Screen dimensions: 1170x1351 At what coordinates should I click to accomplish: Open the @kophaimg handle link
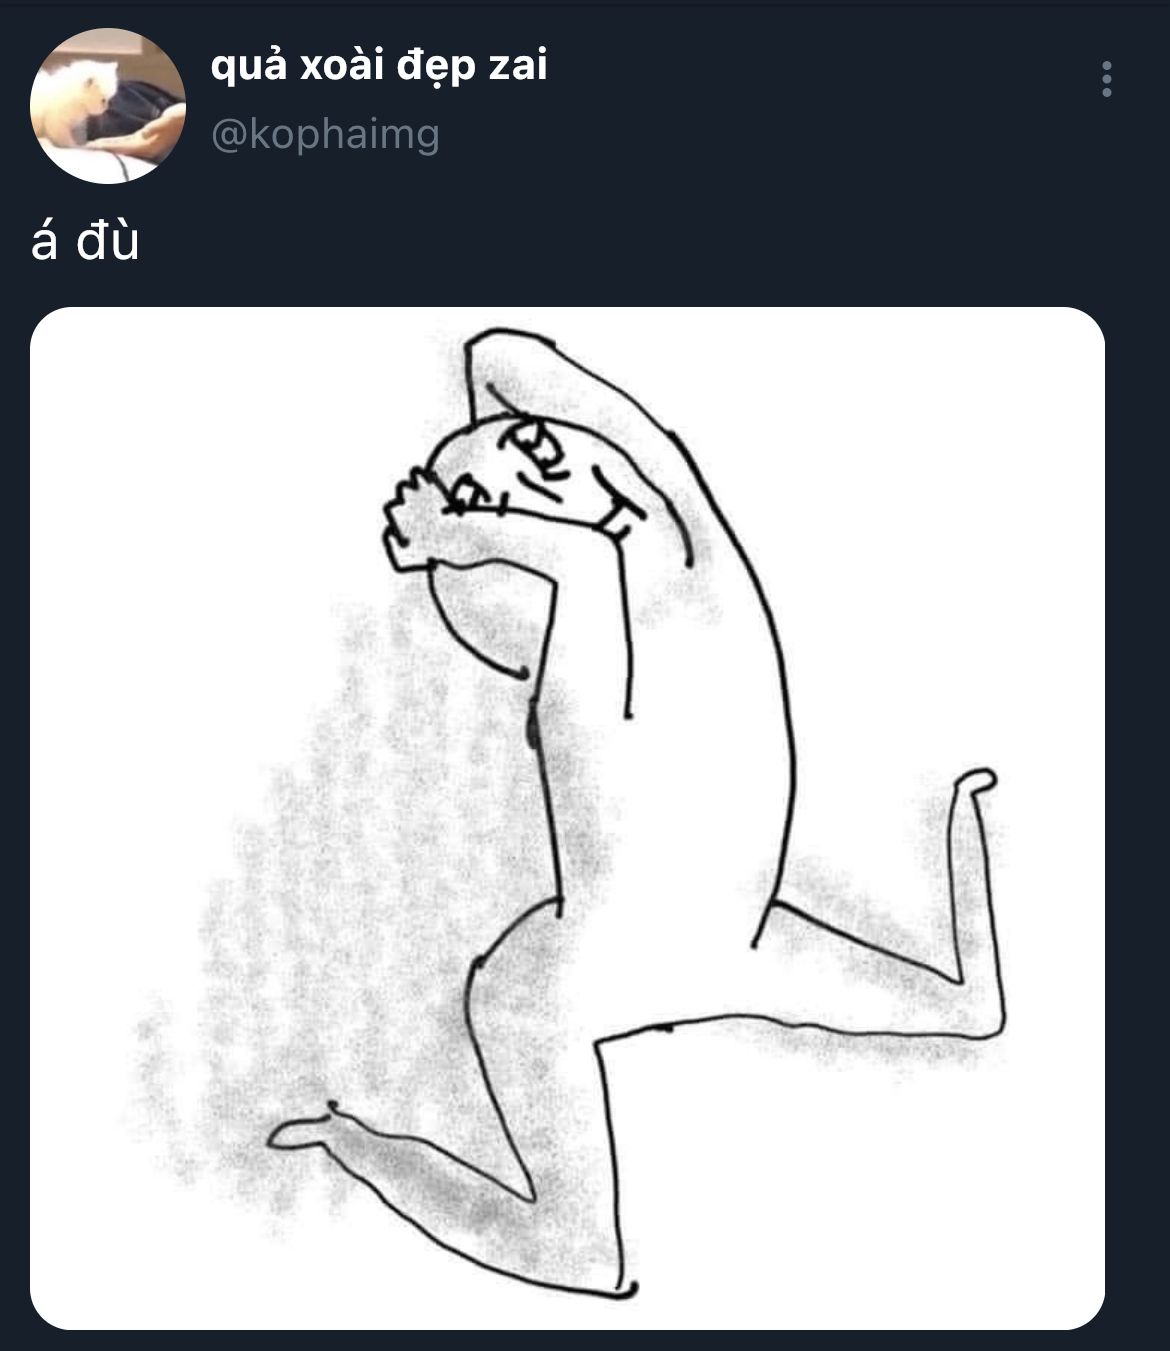325,134
